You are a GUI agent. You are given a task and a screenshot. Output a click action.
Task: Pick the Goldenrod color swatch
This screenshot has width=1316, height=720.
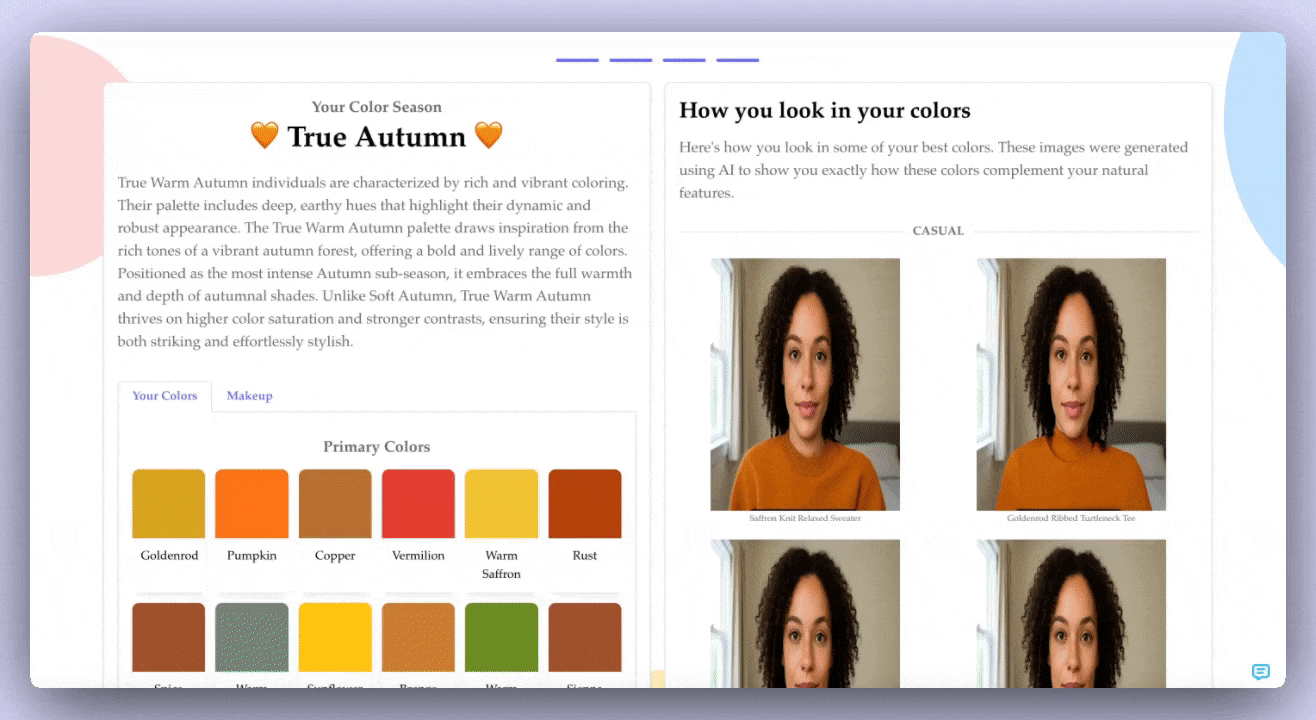point(169,504)
